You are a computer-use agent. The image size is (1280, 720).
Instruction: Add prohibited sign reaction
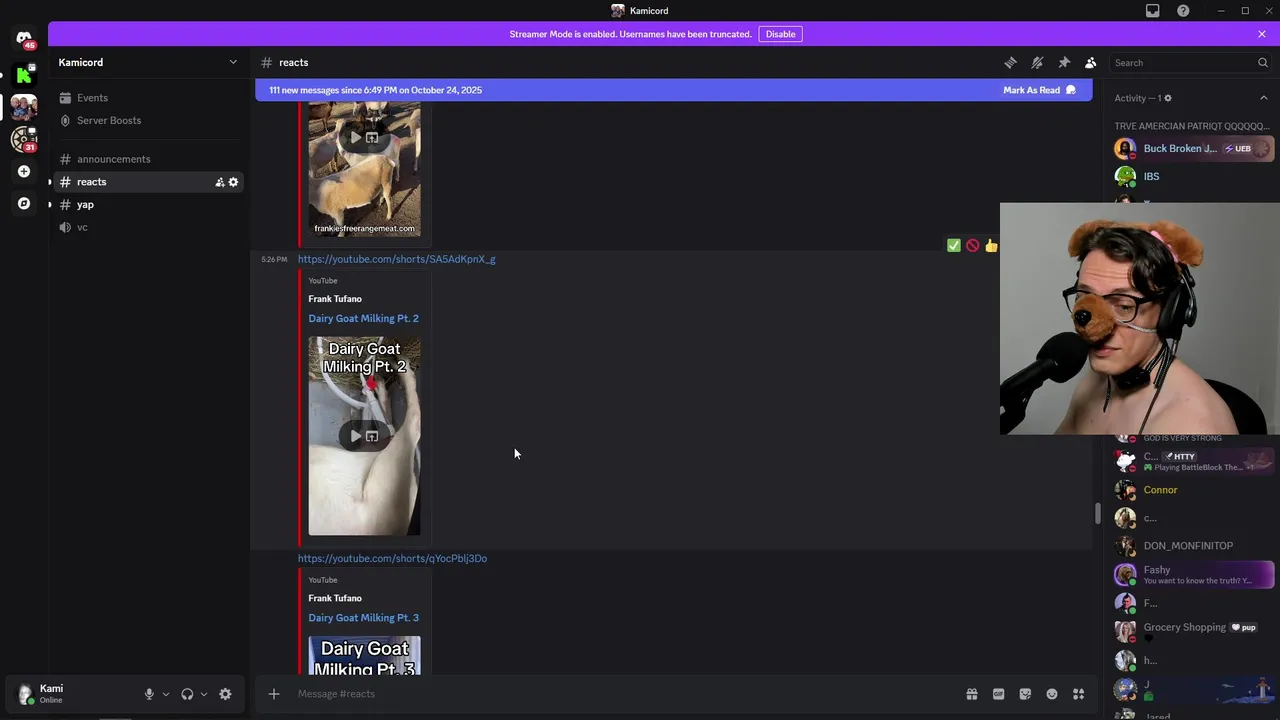tap(972, 245)
